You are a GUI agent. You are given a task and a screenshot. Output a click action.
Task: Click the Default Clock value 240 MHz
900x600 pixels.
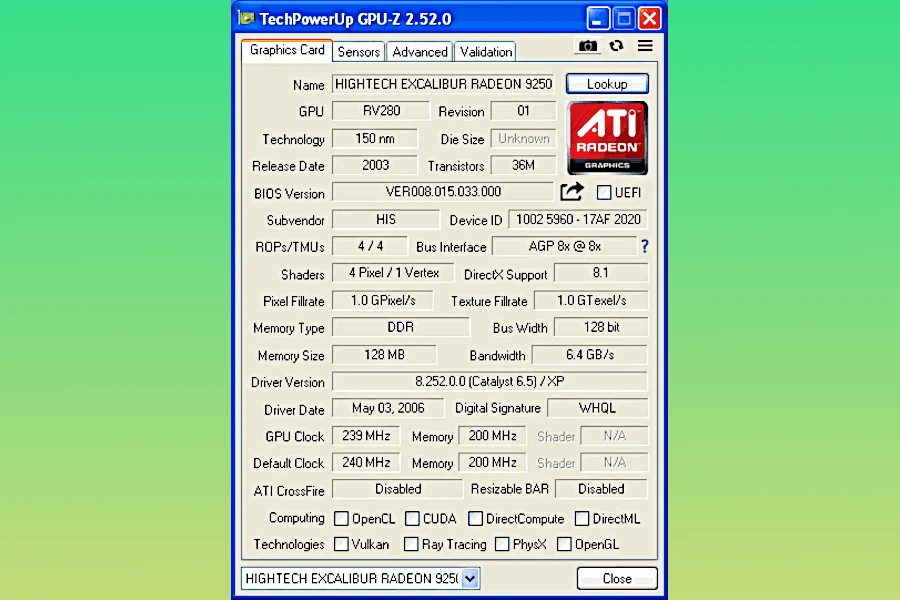coord(366,462)
